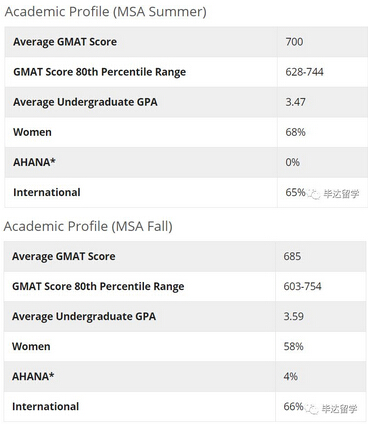Click the WeChat watermark icon in Summer table

point(314,194)
